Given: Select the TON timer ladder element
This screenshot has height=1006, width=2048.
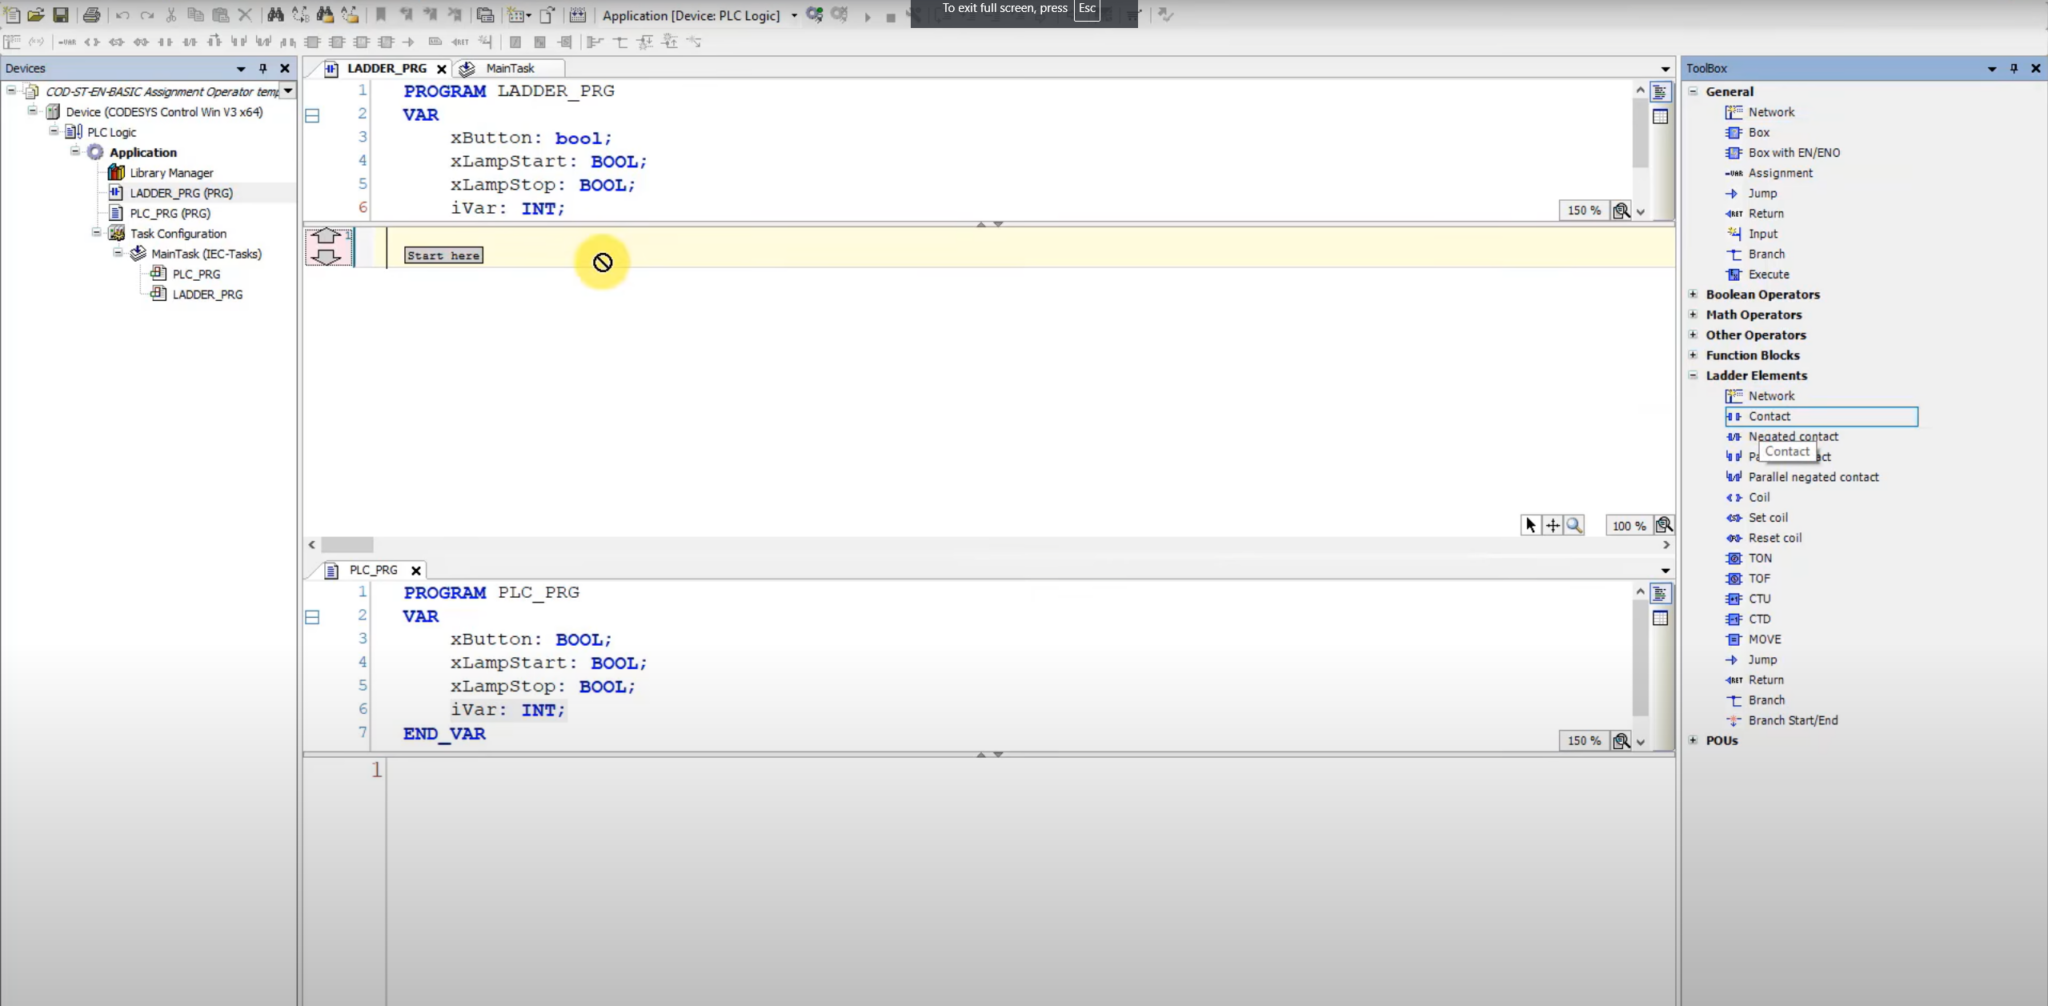Looking at the screenshot, I should 1759,558.
